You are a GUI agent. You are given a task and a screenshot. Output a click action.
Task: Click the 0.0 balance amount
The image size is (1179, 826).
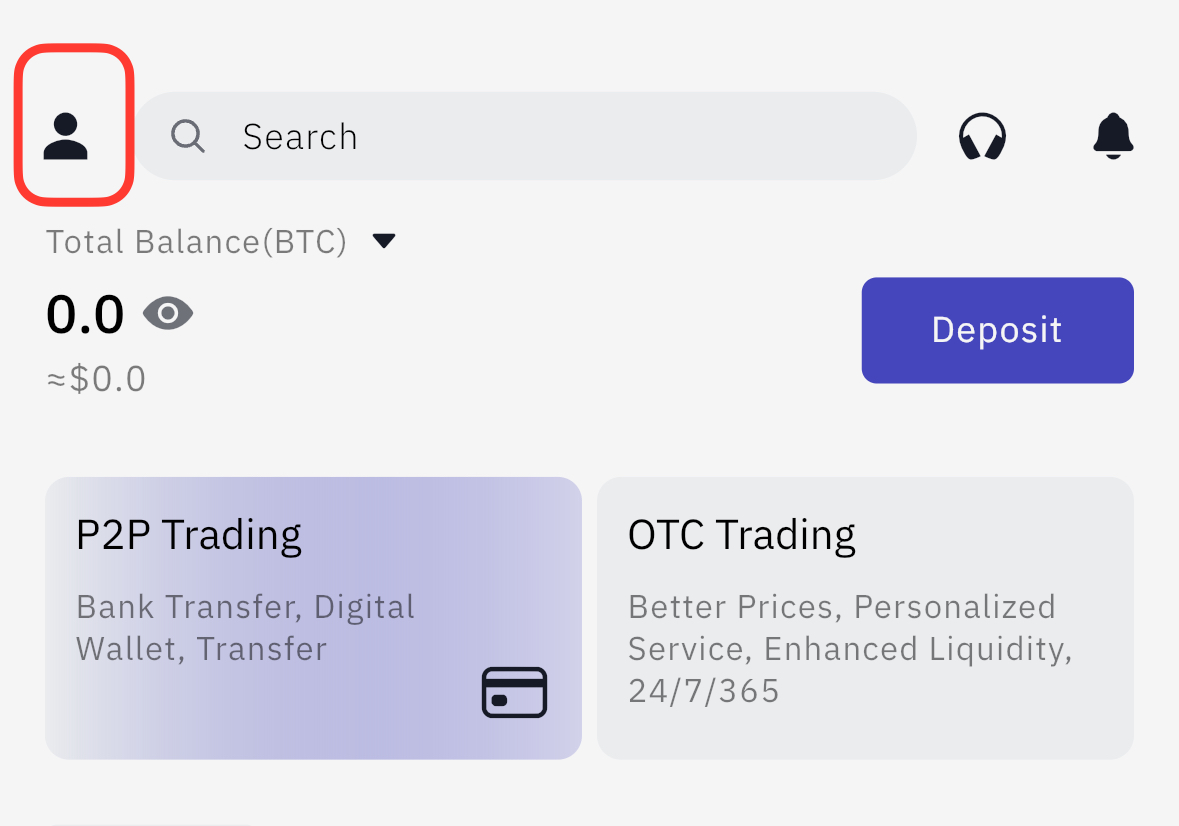tap(85, 314)
